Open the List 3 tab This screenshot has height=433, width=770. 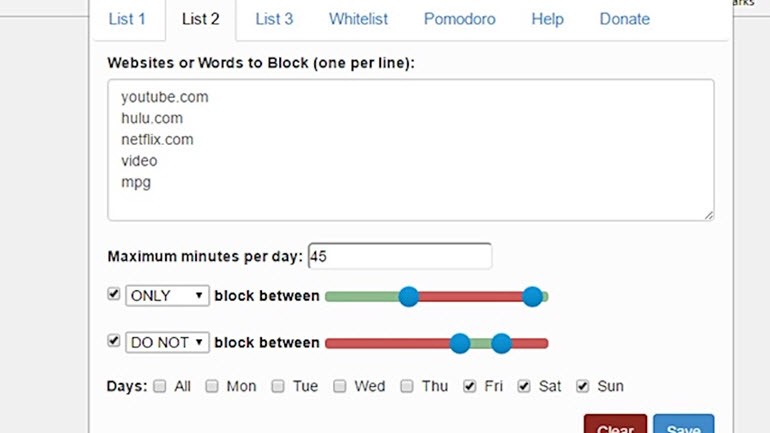(274, 19)
